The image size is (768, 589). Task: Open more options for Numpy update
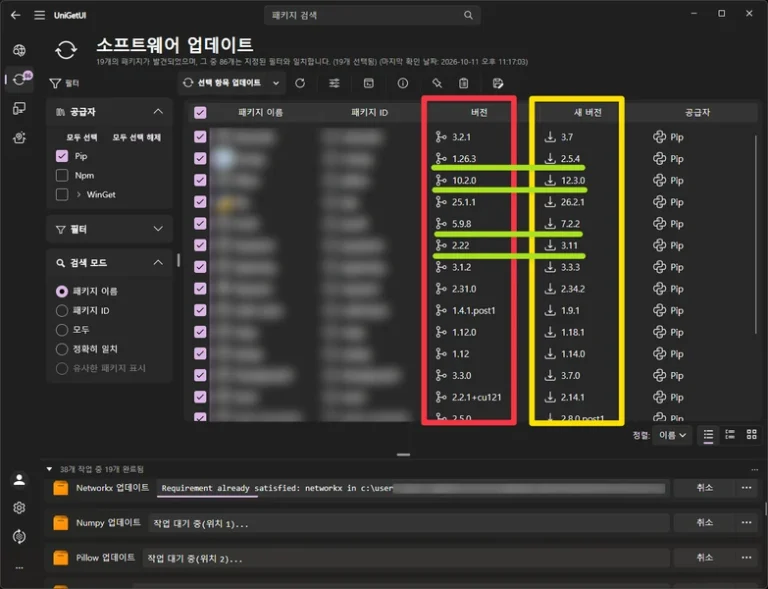[746, 522]
